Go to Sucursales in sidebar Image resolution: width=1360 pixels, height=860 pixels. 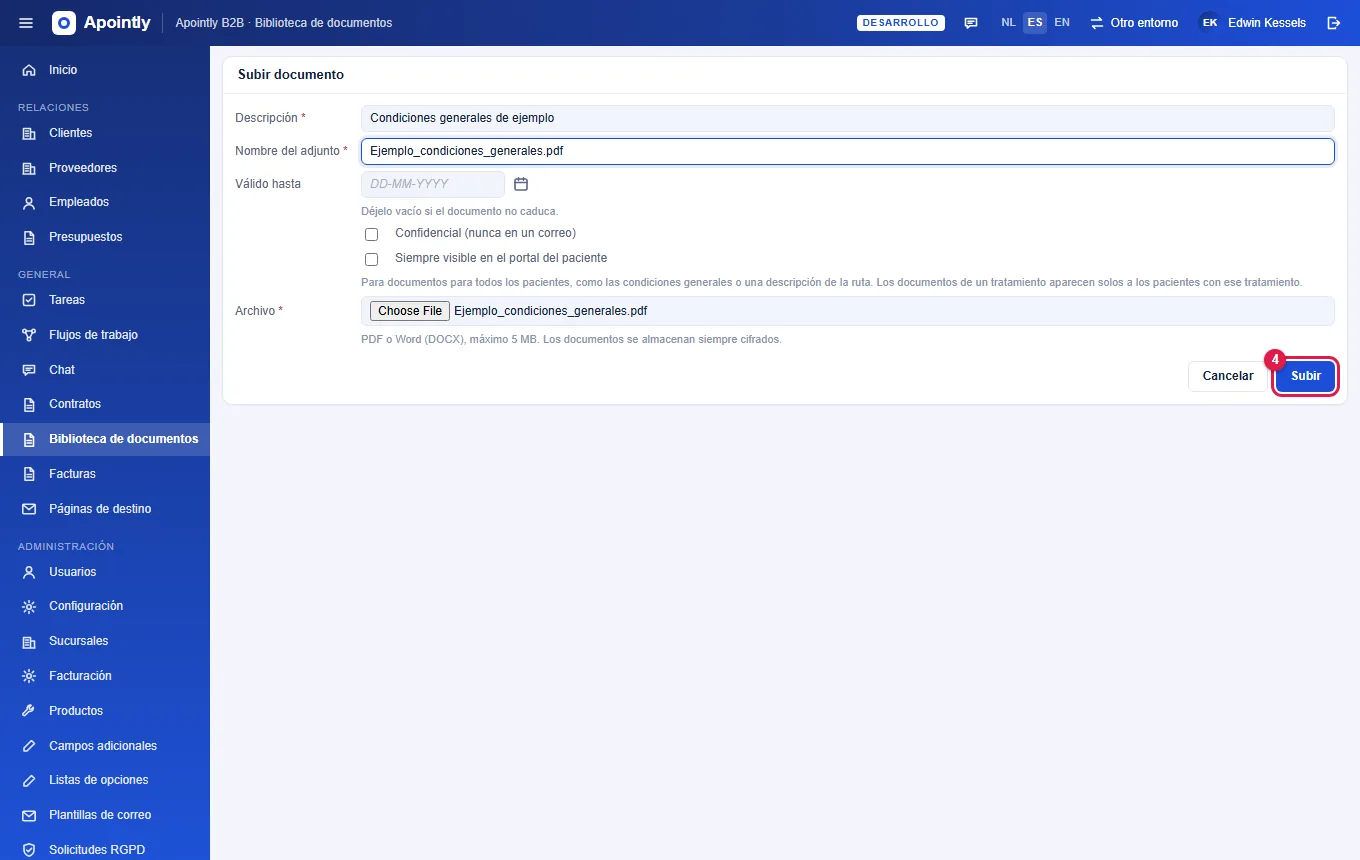pyautogui.click(x=105, y=641)
